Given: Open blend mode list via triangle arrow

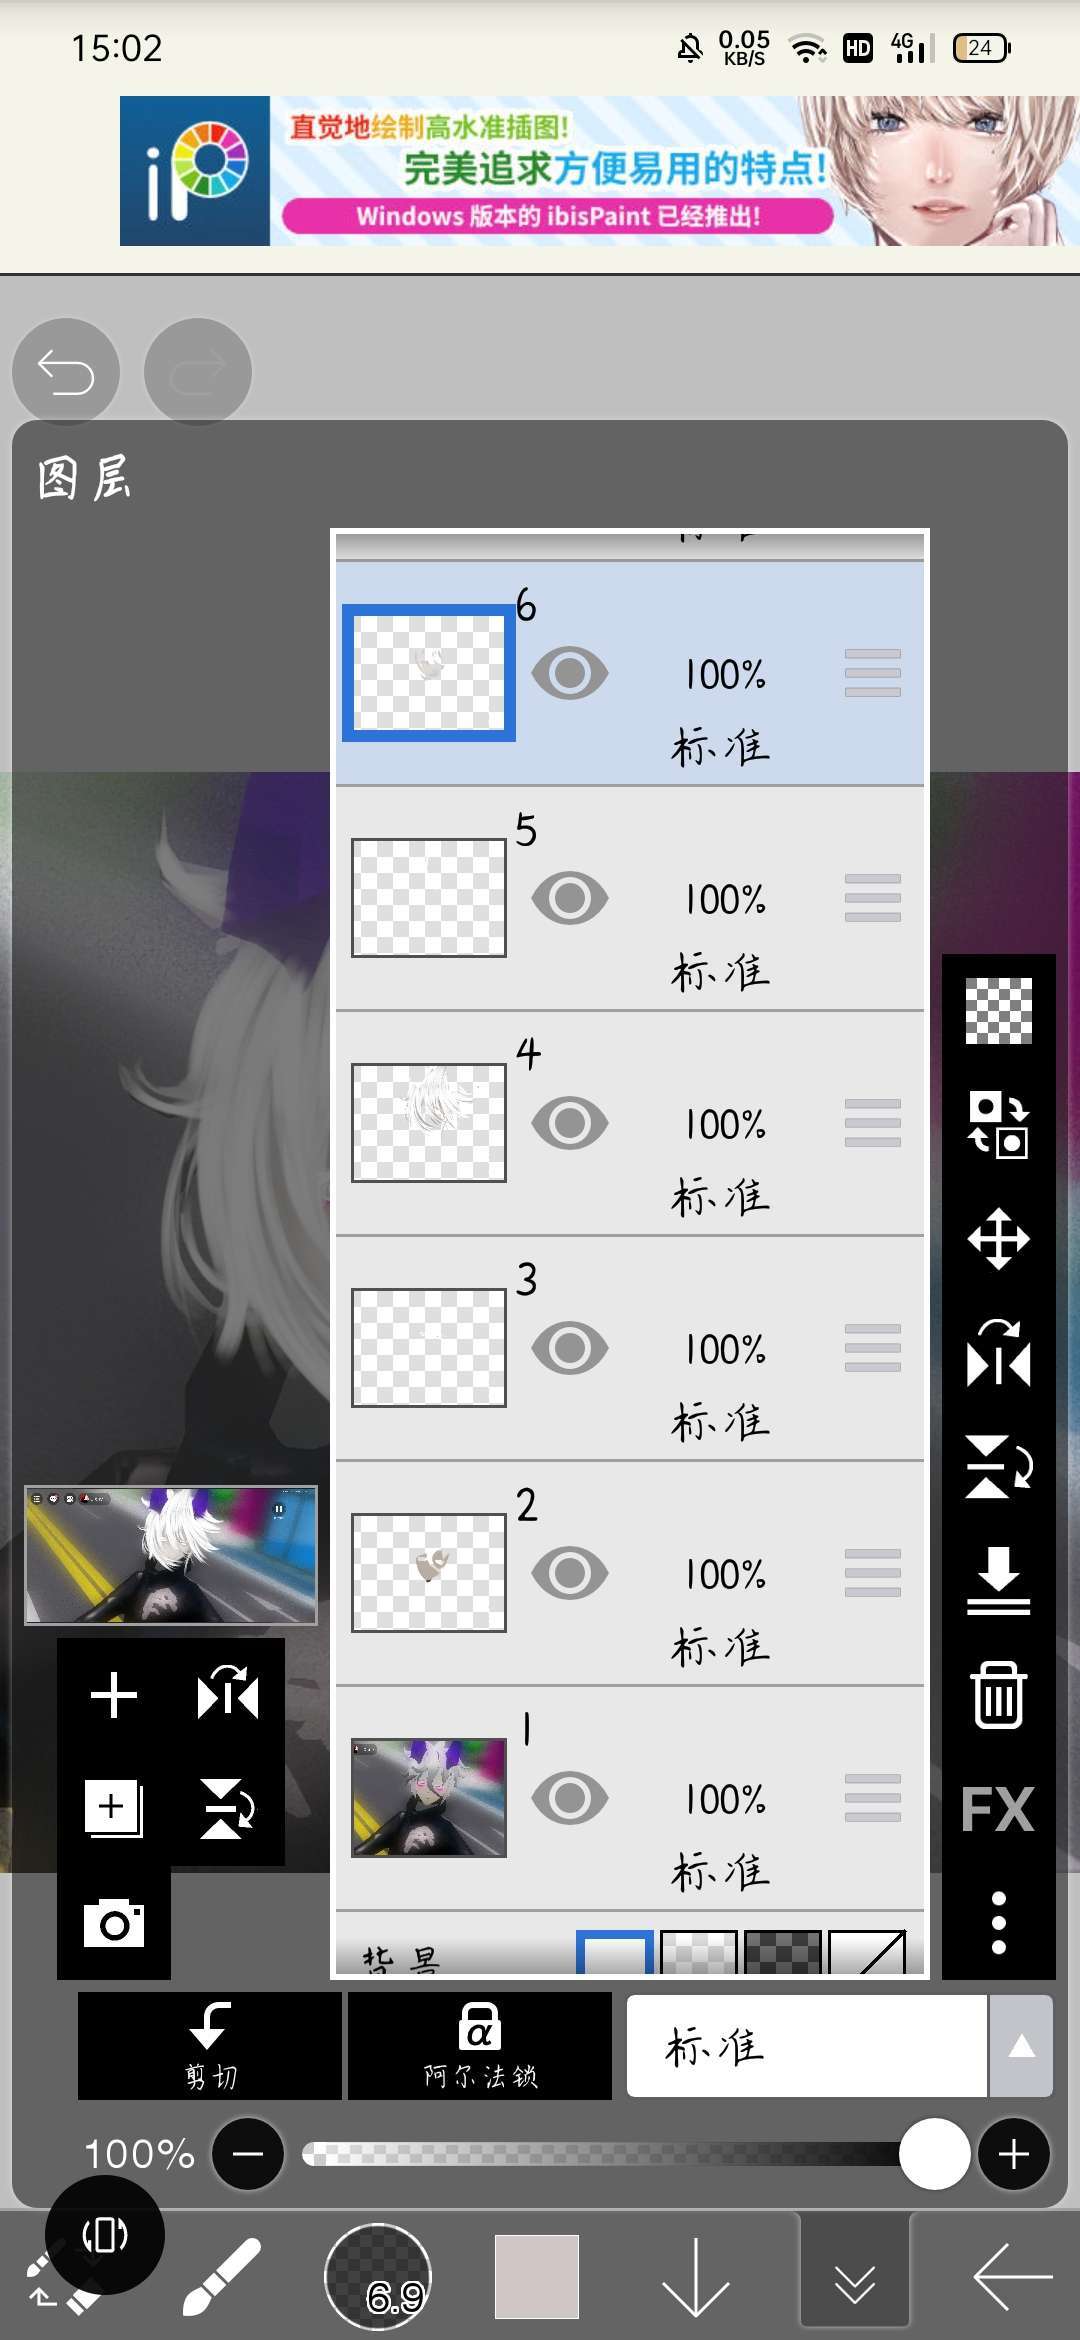Looking at the screenshot, I should [1021, 2046].
